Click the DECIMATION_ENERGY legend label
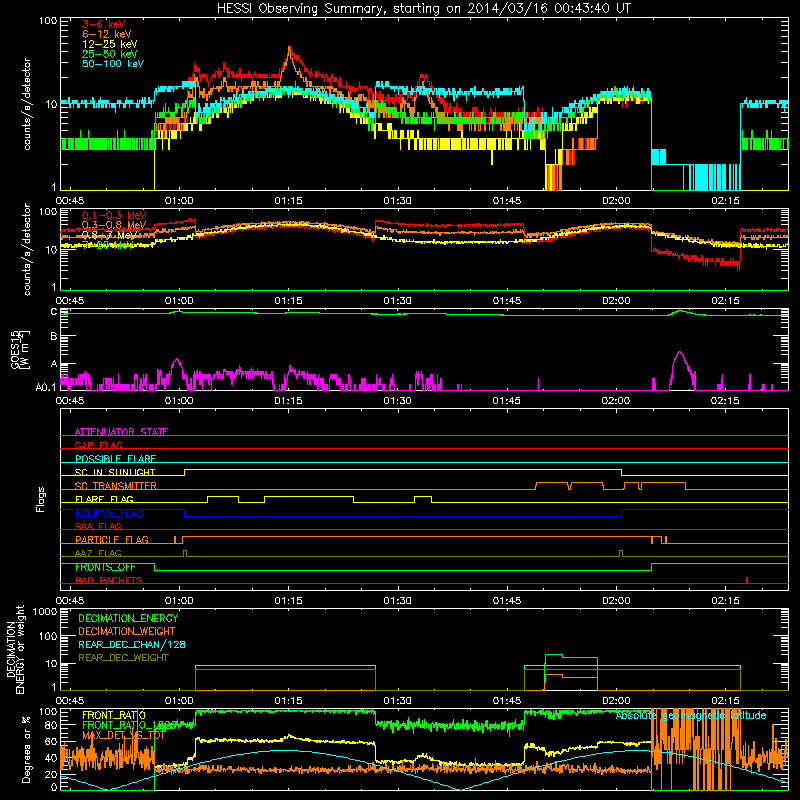The width and height of the screenshot is (800, 800). pyautogui.click(x=128, y=618)
